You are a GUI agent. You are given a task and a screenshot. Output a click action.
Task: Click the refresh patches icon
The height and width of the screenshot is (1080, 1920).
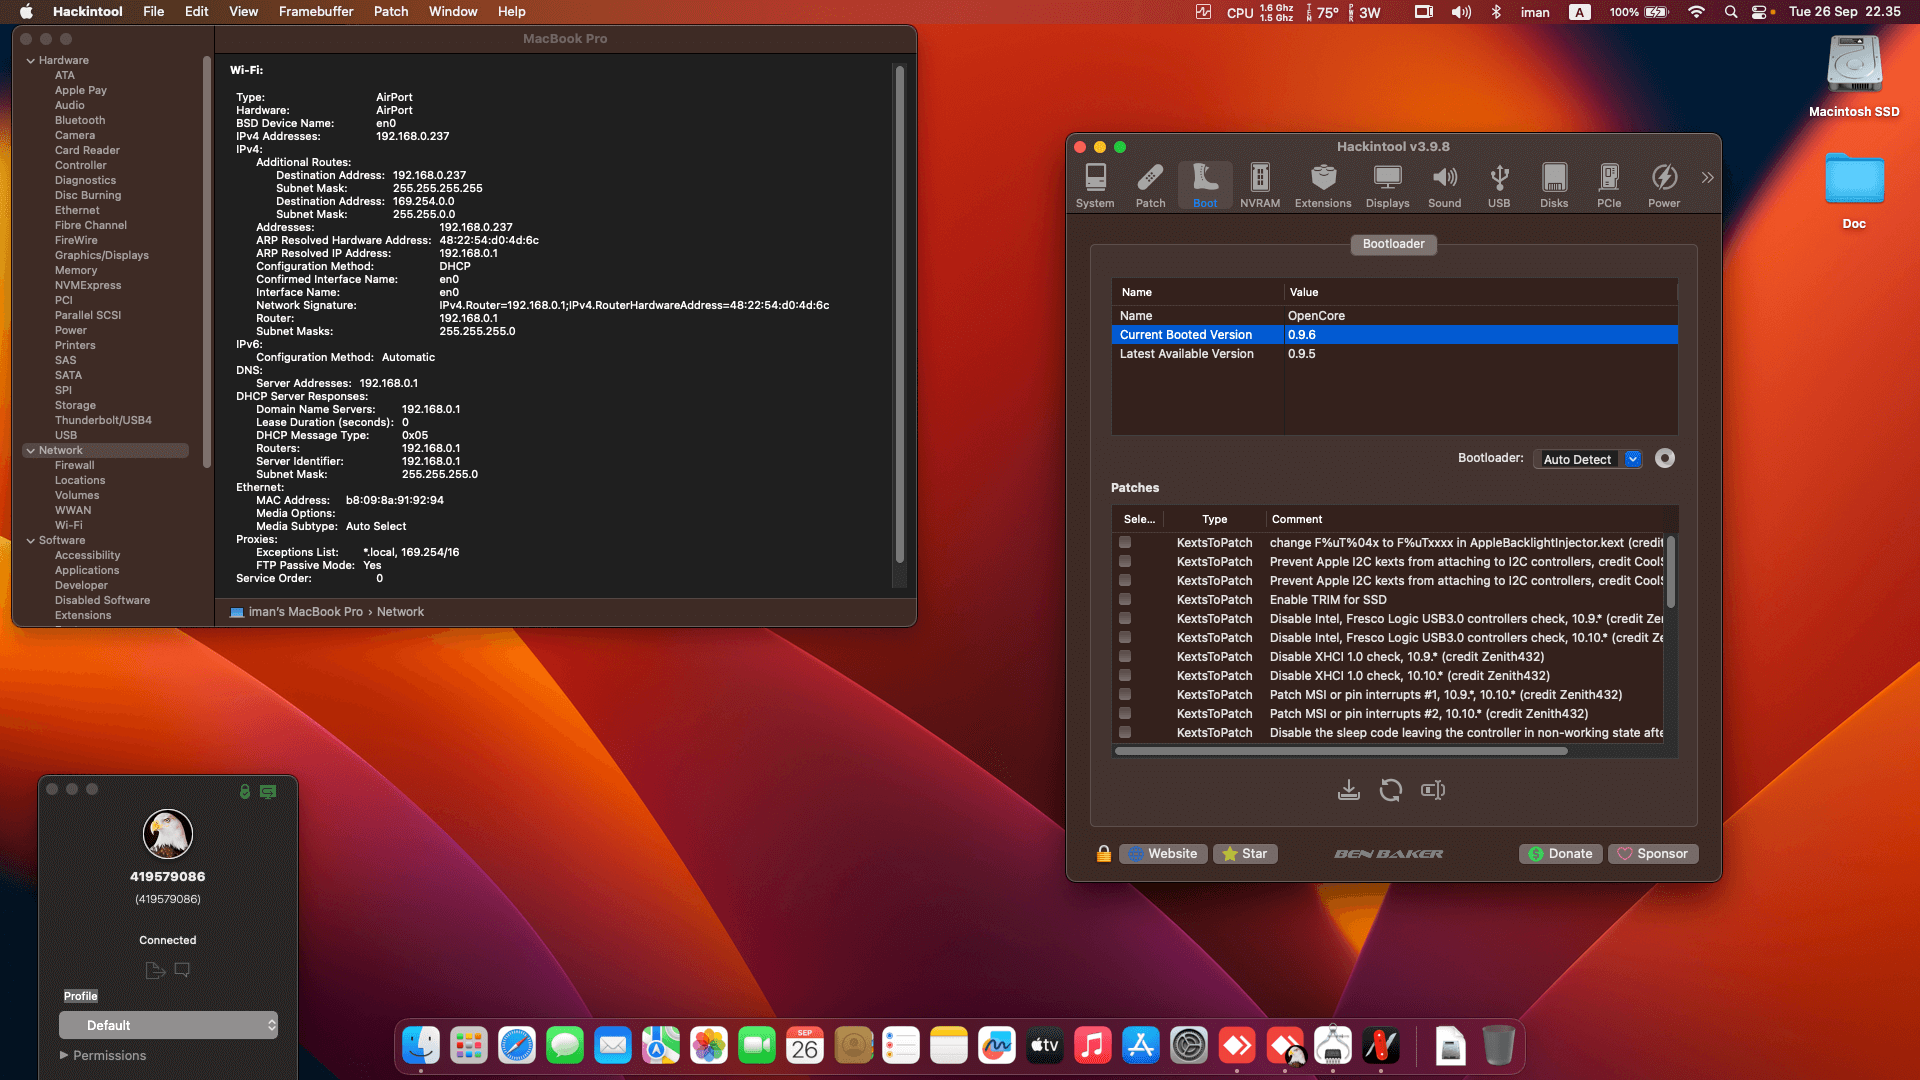1390,790
